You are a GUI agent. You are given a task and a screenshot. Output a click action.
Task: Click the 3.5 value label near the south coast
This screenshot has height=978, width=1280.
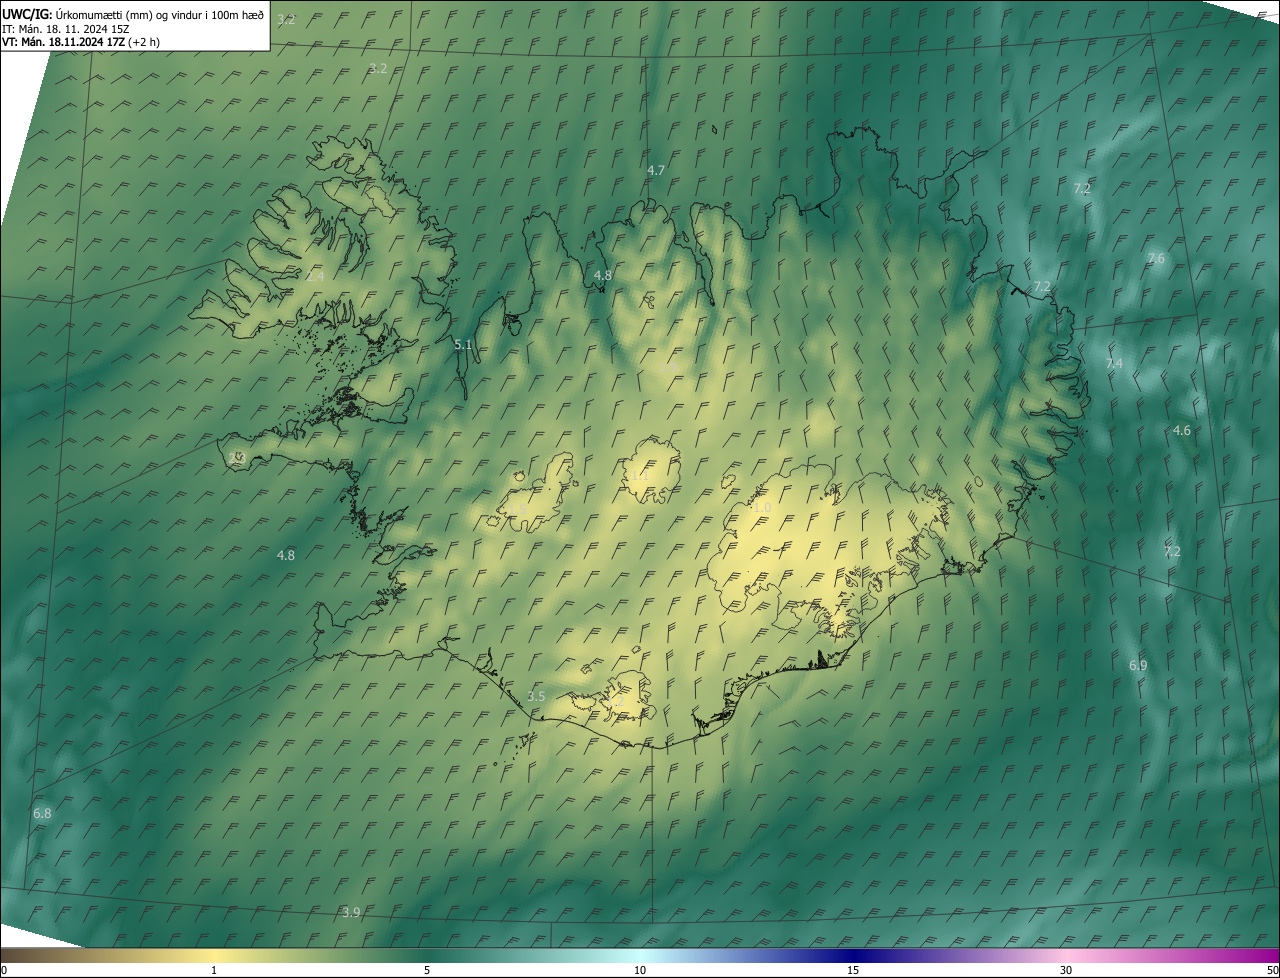pyautogui.click(x=536, y=697)
